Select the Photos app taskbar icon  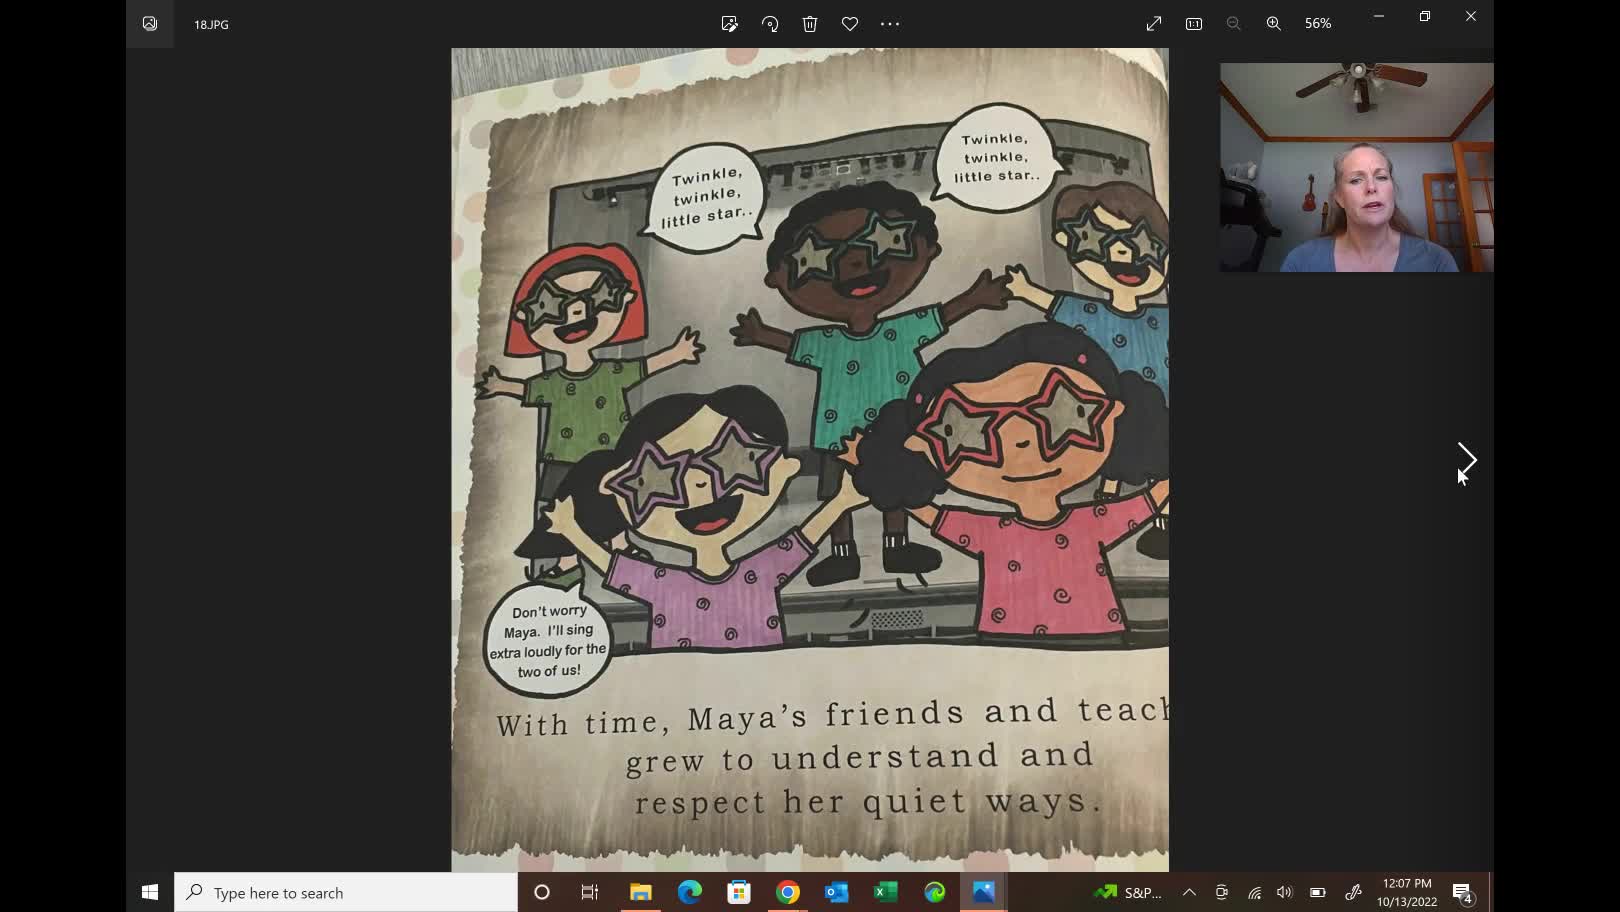(x=984, y=892)
